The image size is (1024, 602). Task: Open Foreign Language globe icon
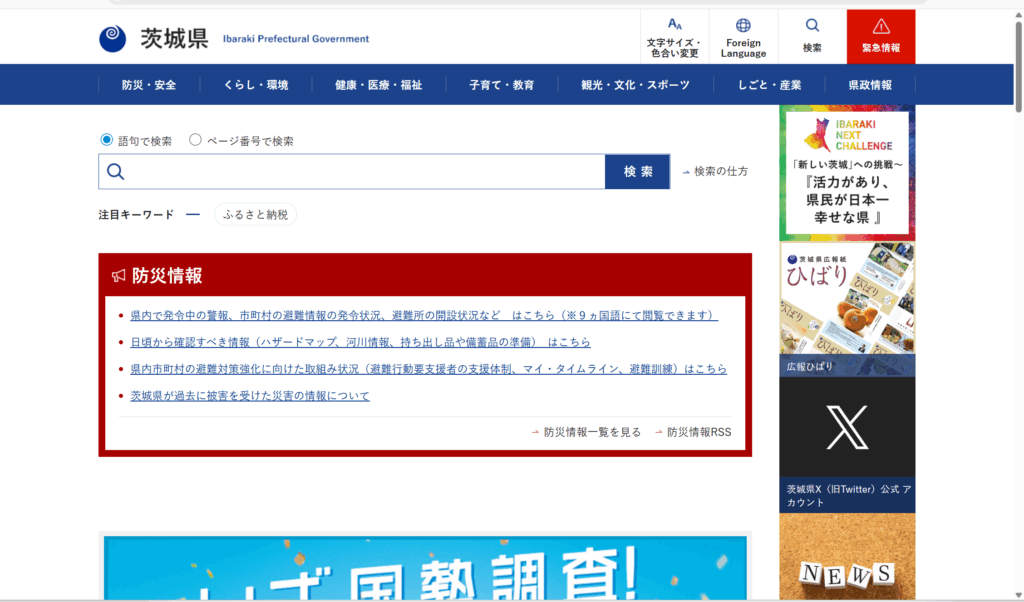(742, 25)
